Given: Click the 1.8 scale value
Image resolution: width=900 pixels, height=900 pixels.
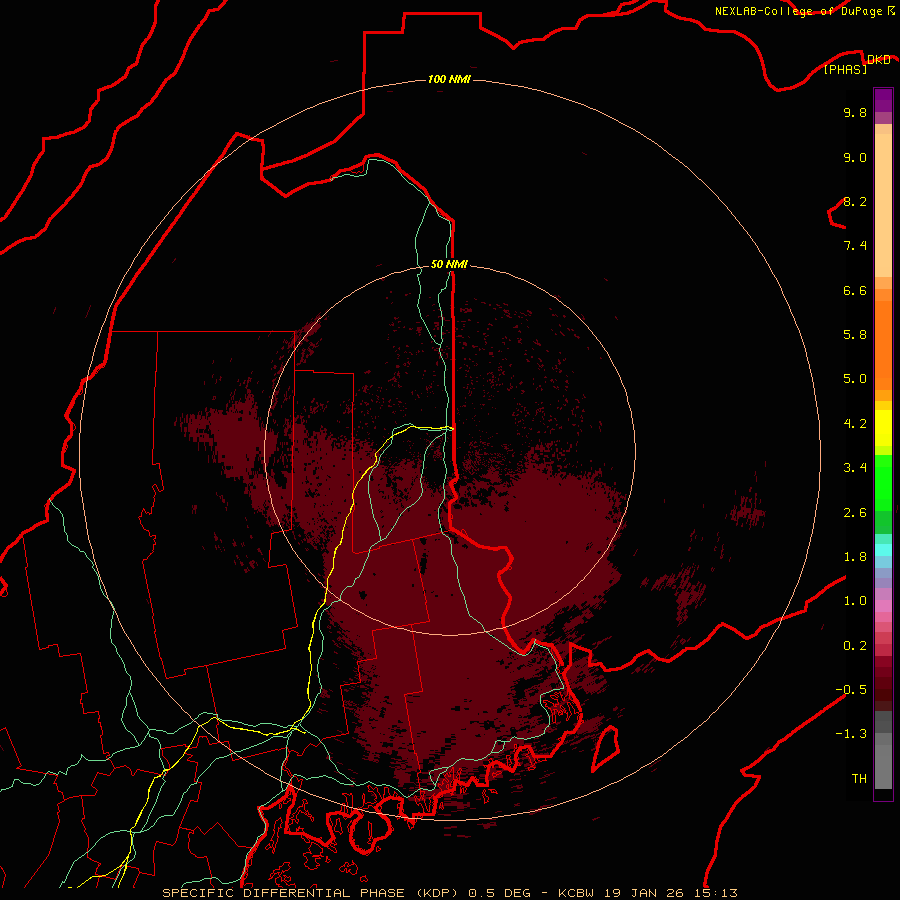Looking at the screenshot, I should point(855,557).
